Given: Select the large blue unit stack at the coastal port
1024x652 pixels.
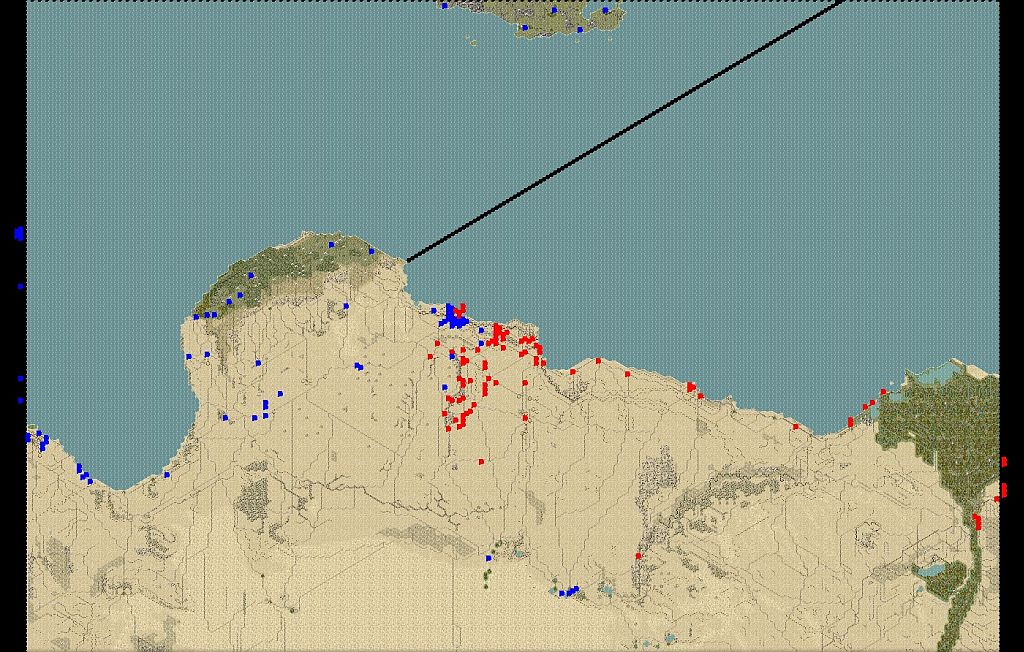Looking at the screenshot, I should (454, 318).
